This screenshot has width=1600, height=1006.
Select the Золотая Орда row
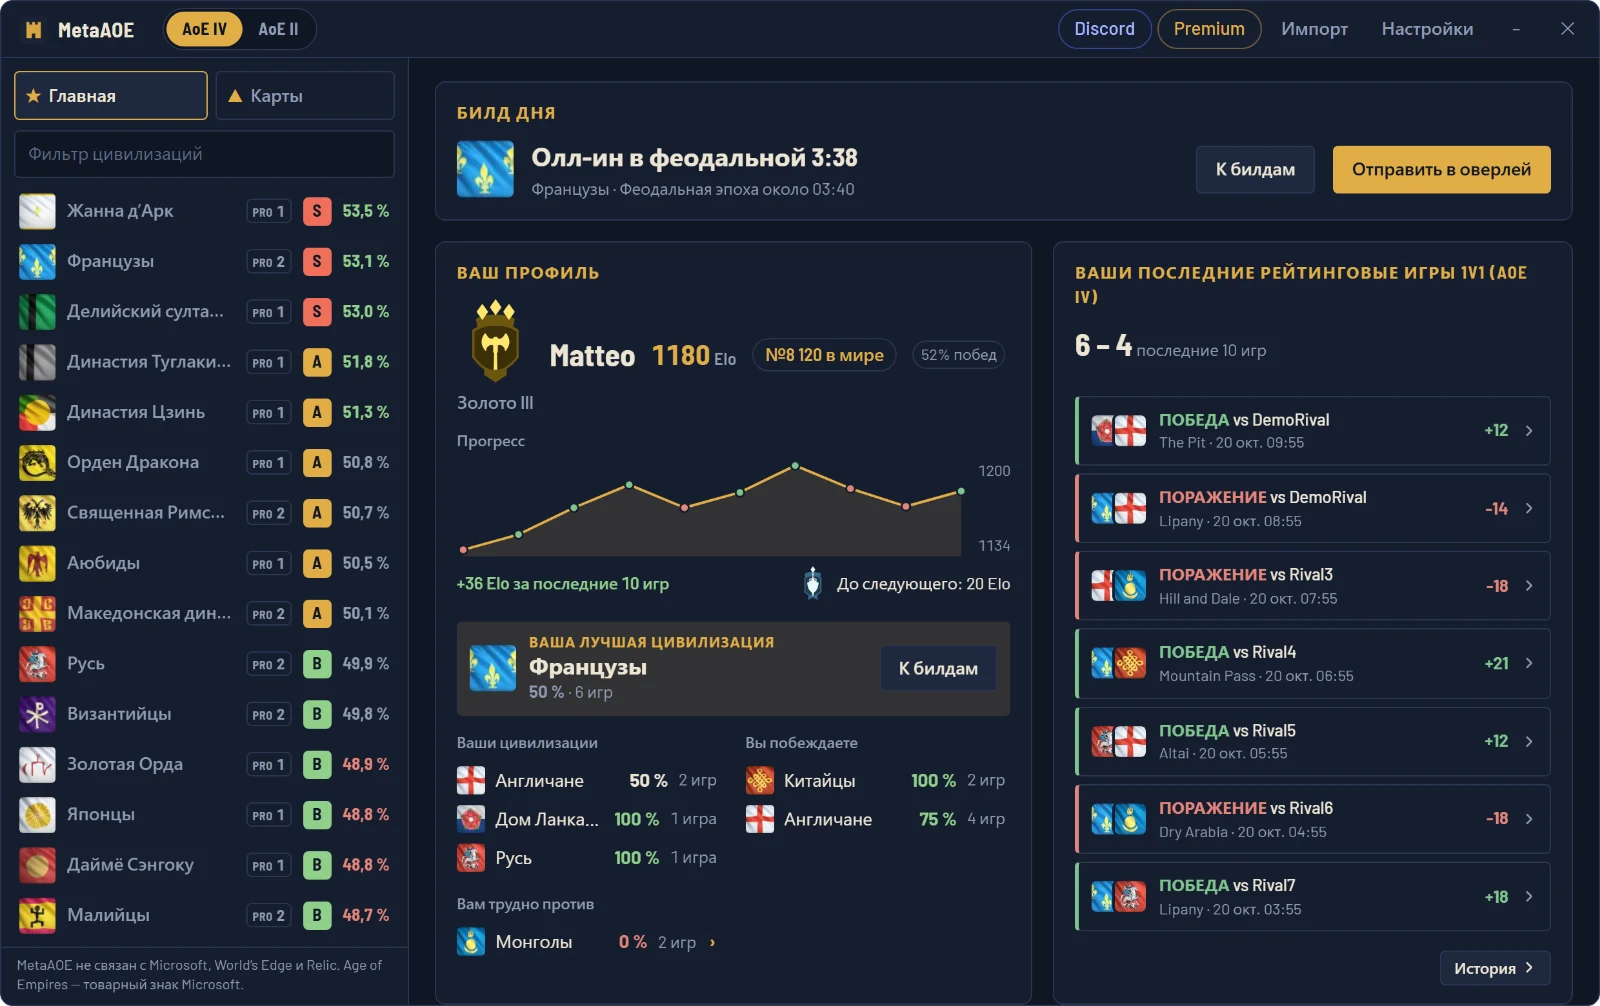point(204,765)
